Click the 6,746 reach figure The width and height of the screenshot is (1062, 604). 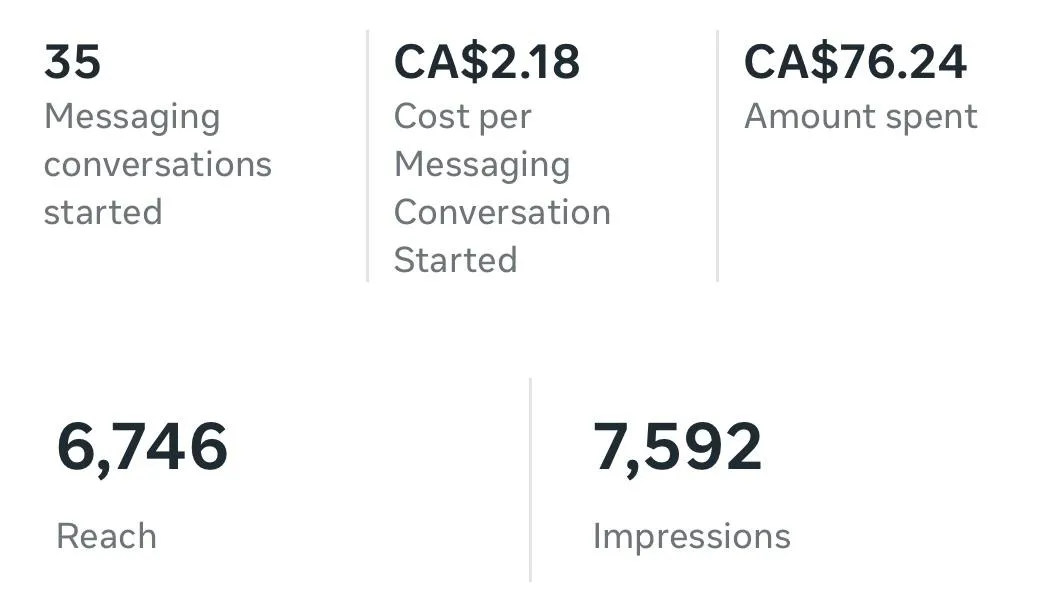(142, 447)
